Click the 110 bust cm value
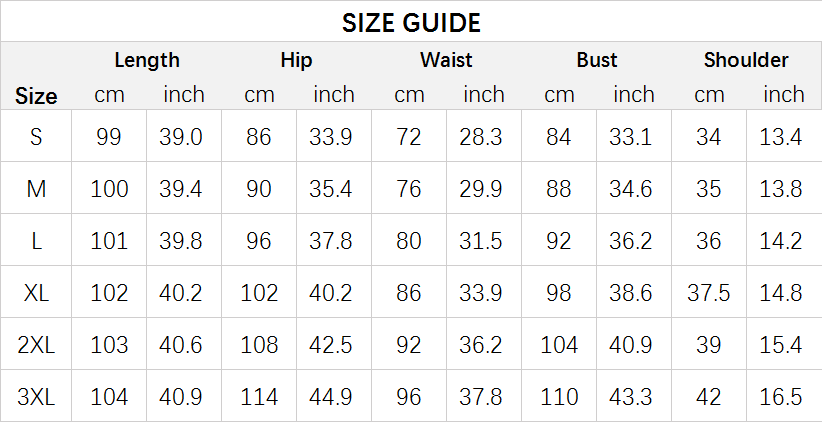The image size is (823, 423). [x=559, y=397]
